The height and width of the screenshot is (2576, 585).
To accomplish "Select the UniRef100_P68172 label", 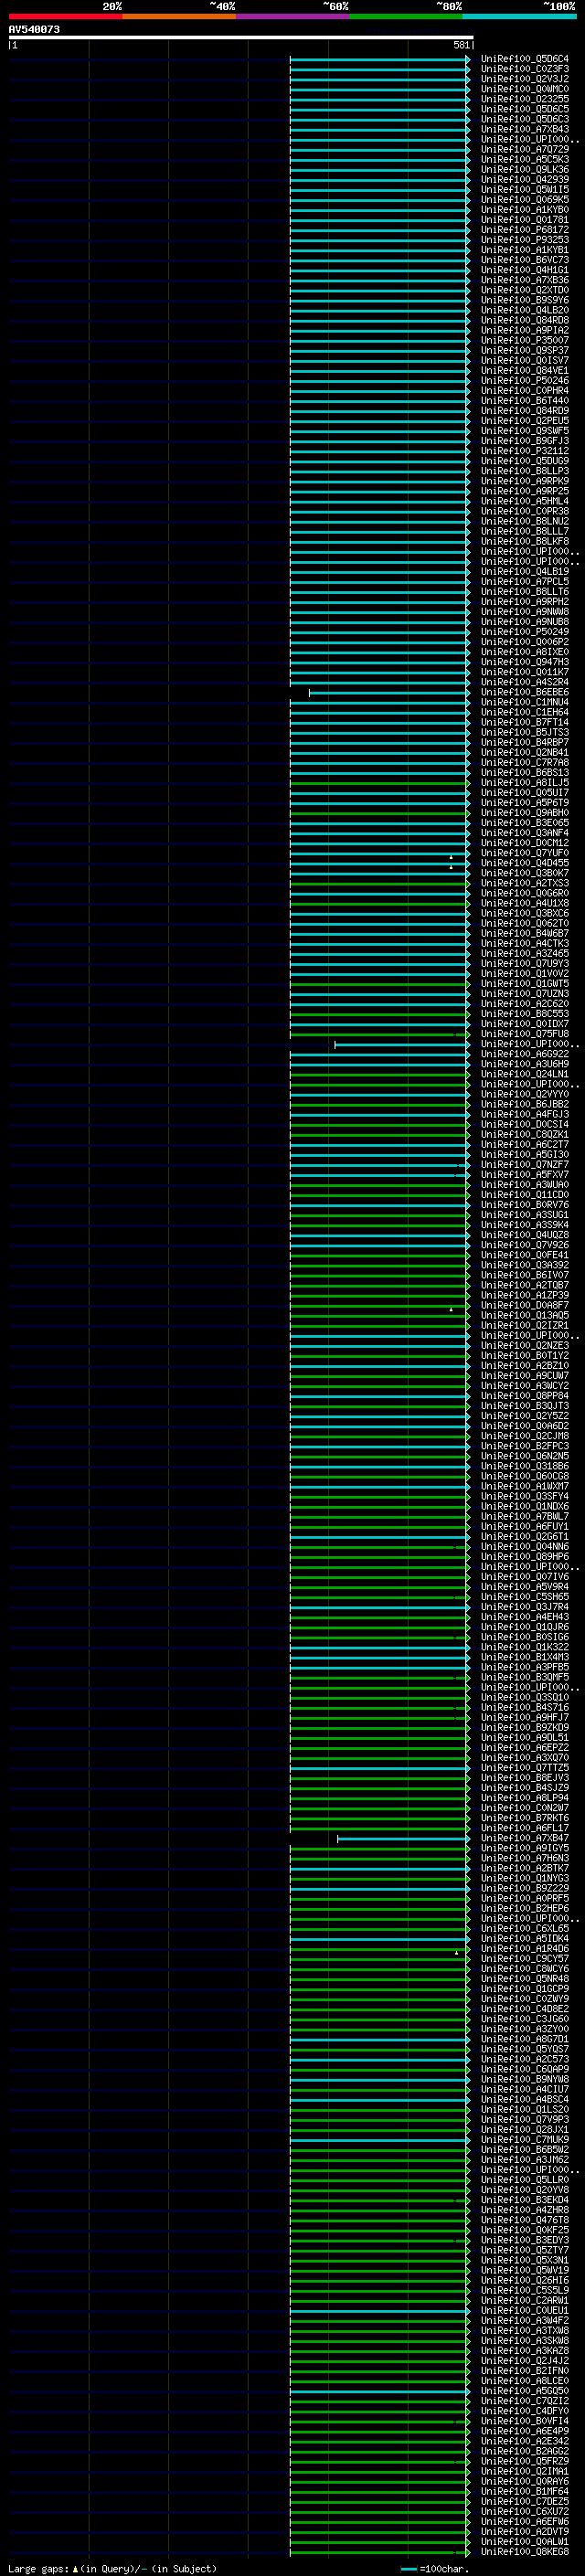I will pos(525,229).
